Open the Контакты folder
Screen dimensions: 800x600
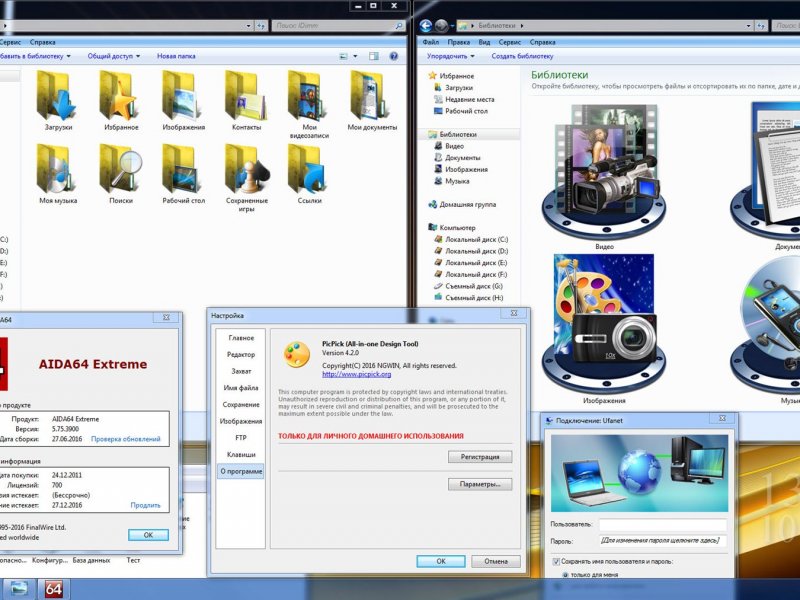pyautogui.click(x=246, y=101)
